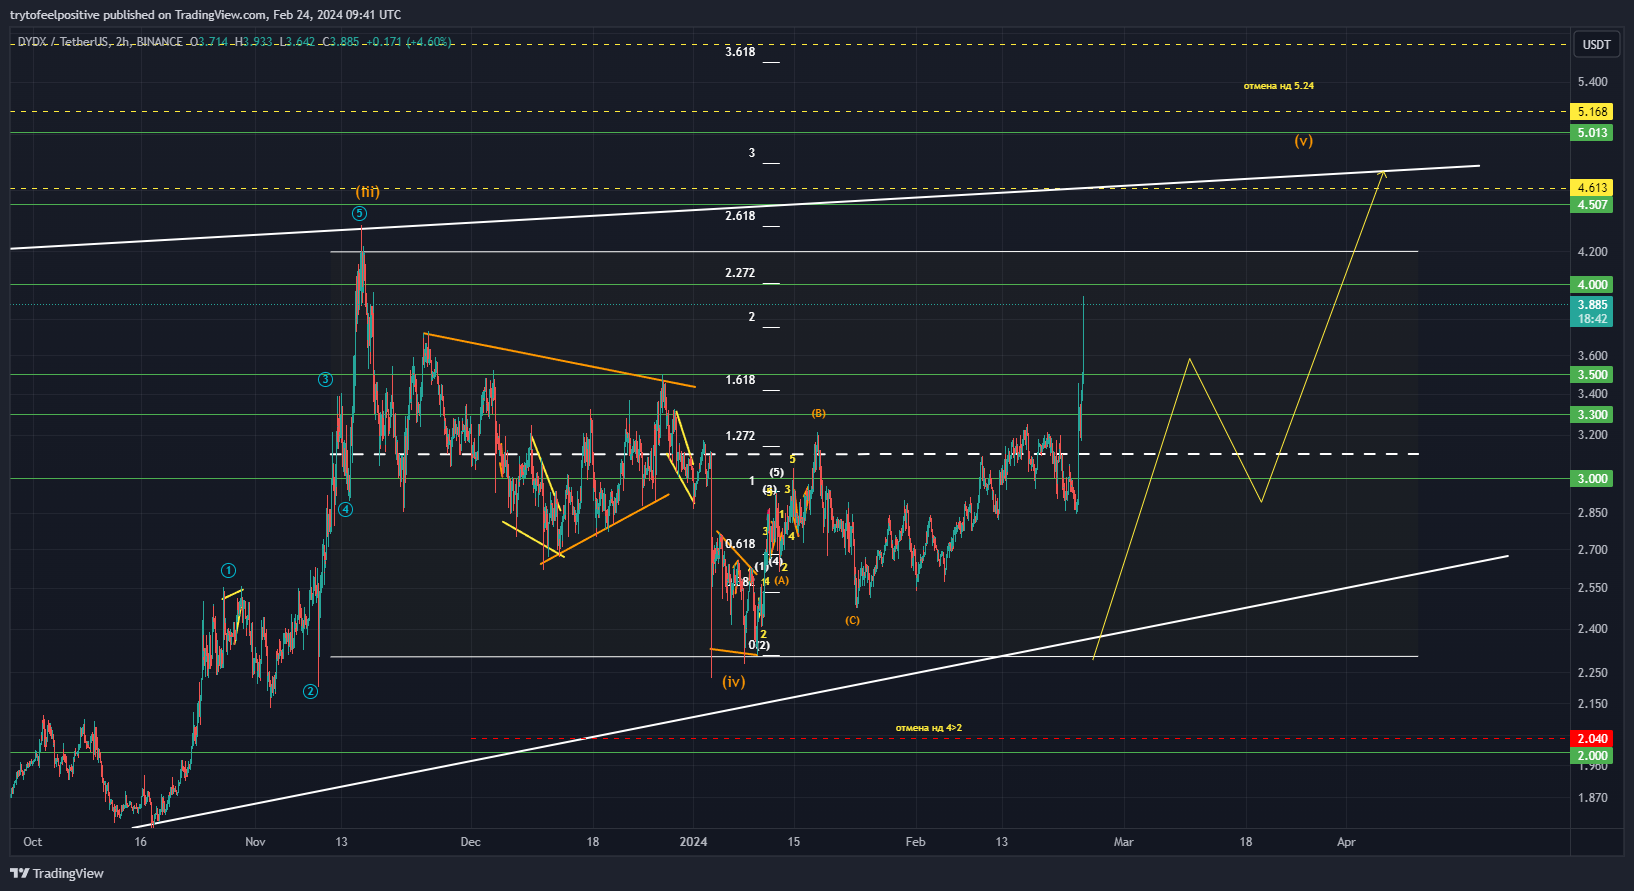This screenshot has width=1634, height=891.
Task: Click the green 4.000 price label
Action: pyautogui.click(x=1592, y=285)
